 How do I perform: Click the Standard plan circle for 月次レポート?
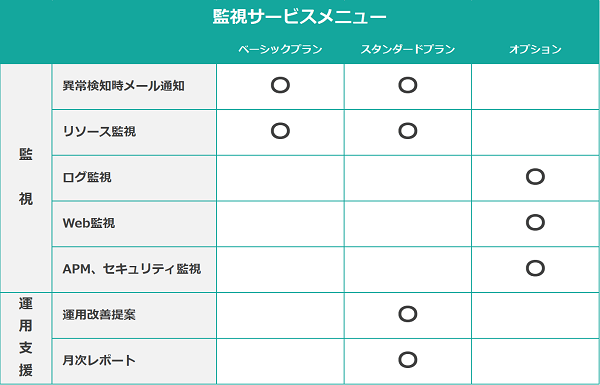point(408,360)
